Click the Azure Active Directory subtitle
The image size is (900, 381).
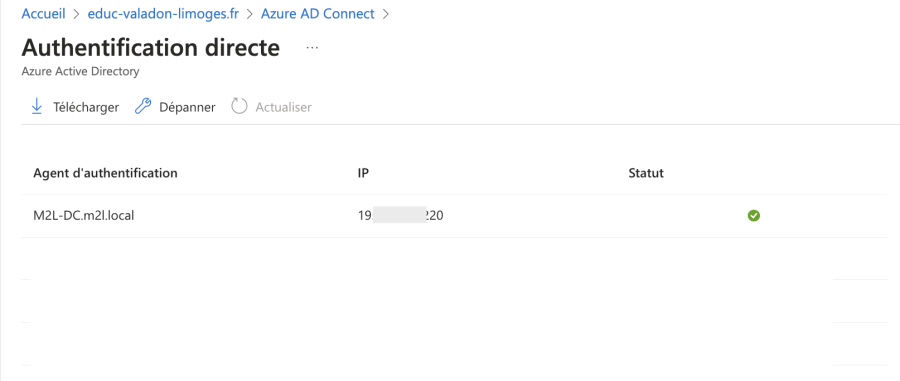[x=80, y=72]
